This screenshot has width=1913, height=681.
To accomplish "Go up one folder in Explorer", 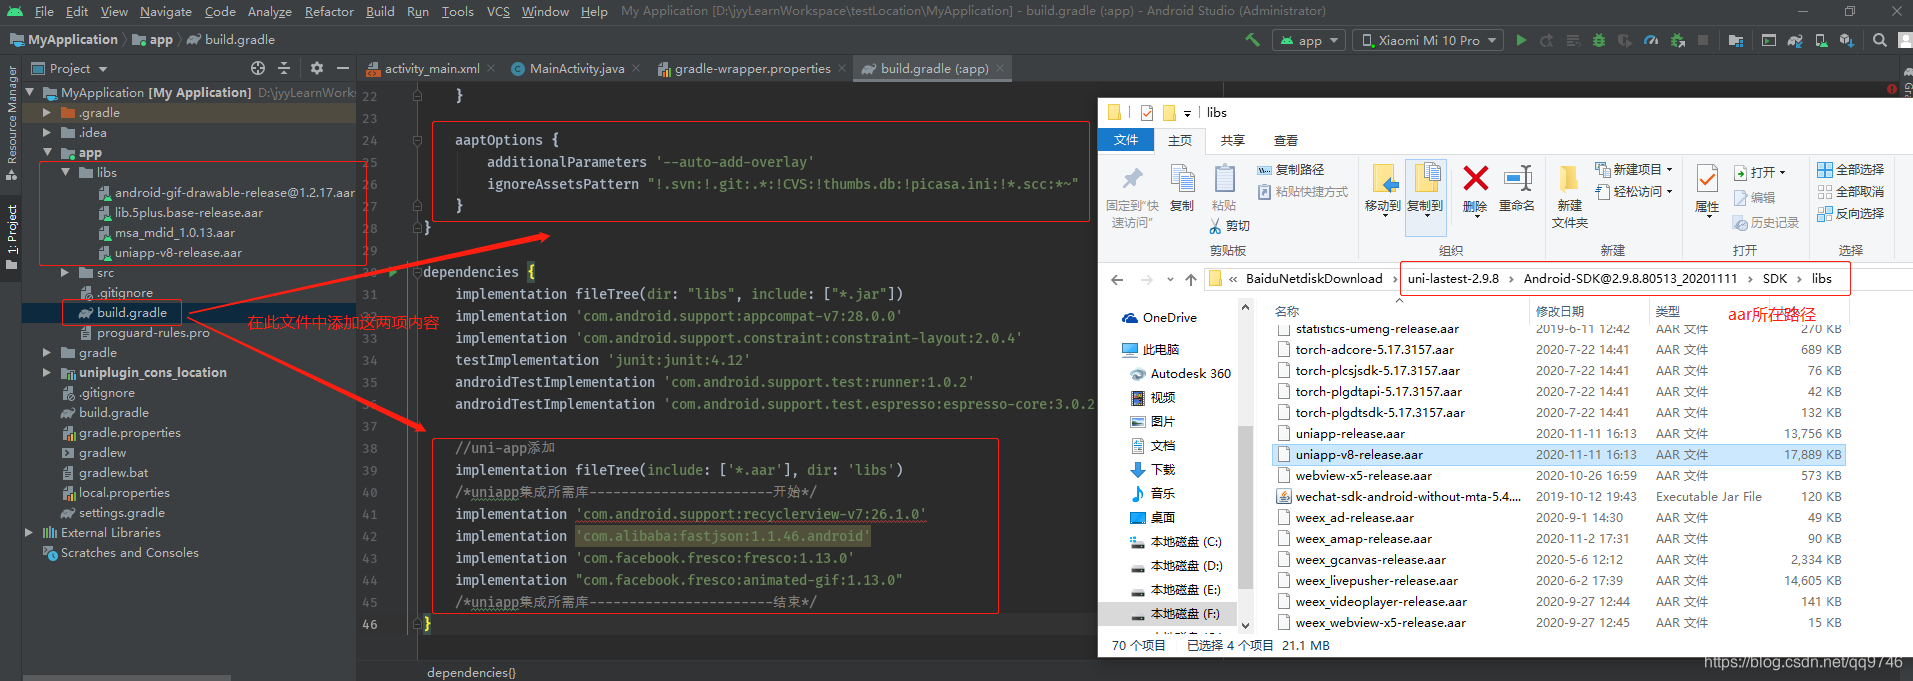I will click(1190, 279).
